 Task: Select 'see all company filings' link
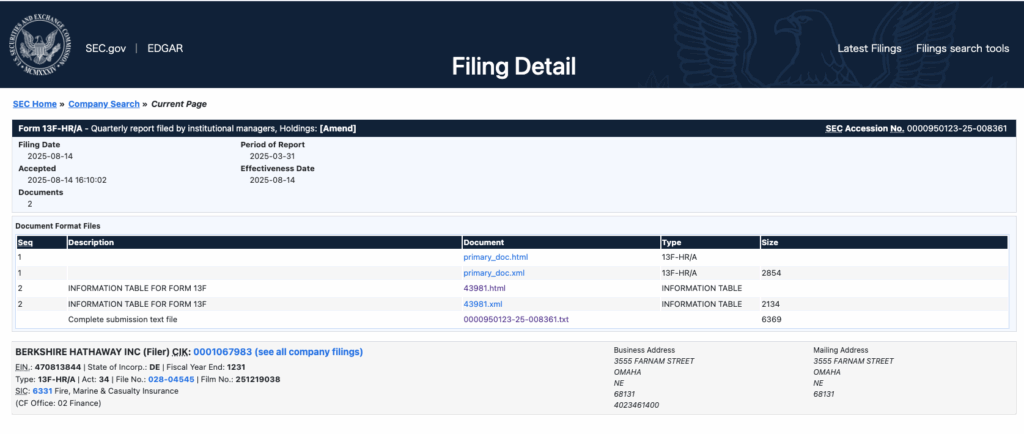click(x=309, y=352)
